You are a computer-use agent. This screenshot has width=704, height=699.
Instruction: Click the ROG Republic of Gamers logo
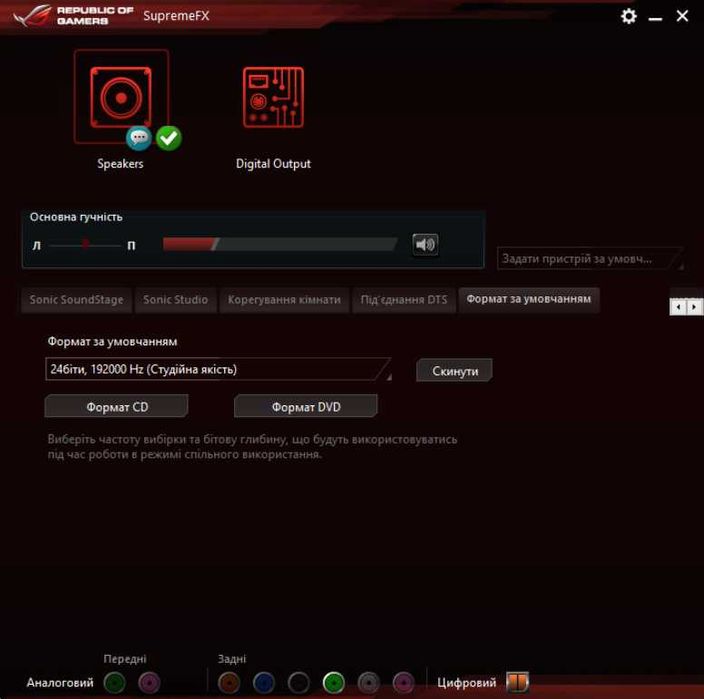pyautogui.click(x=73, y=16)
